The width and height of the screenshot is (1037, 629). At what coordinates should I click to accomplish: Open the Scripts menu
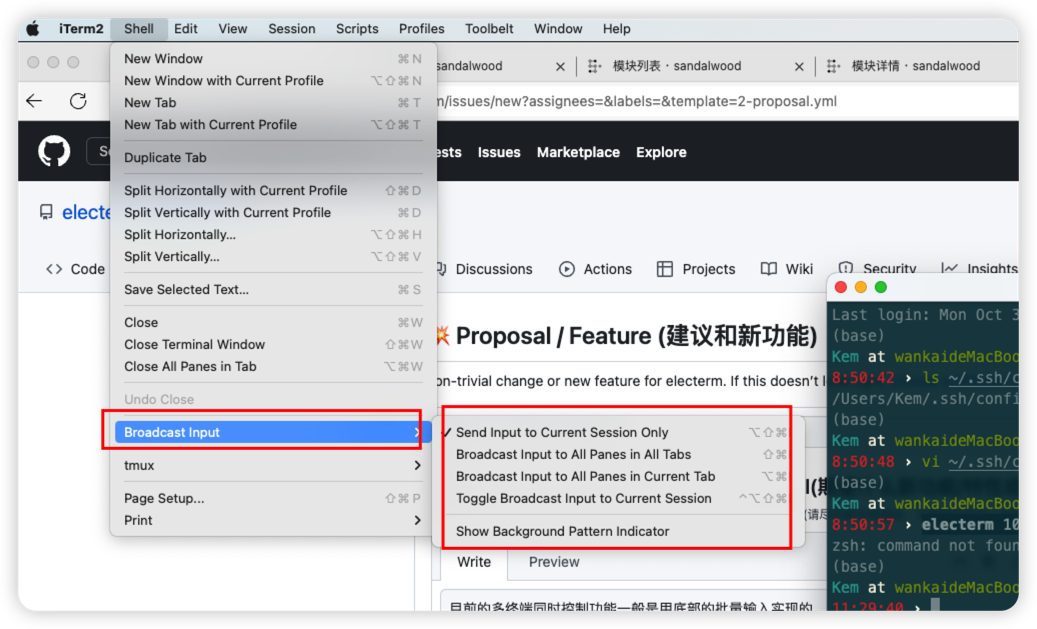pos(357,28)
